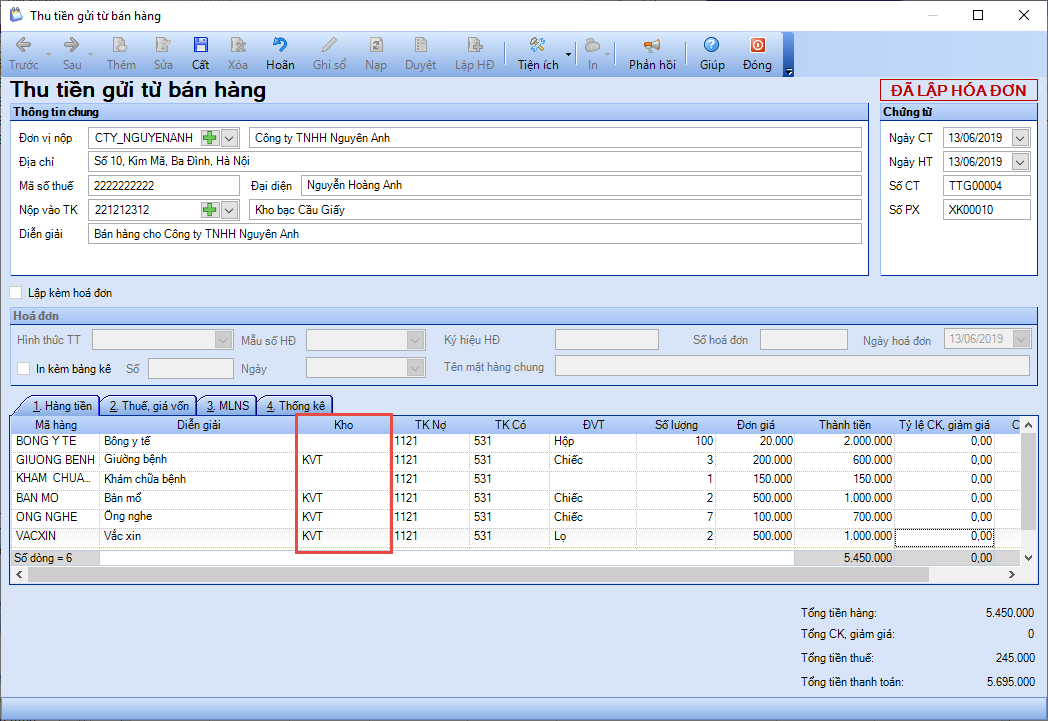Viewport: 1048px width, 721px height.
Task: Click the Lập HĐ invoice icon
Action: (475, 53)
